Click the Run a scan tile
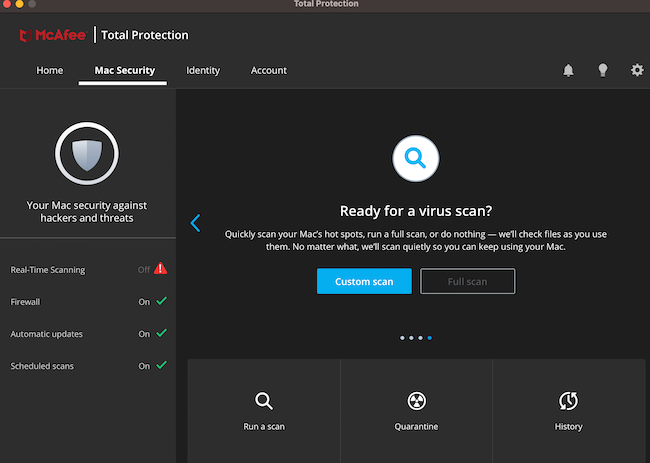The image size is (650, 463). [264, 411]
